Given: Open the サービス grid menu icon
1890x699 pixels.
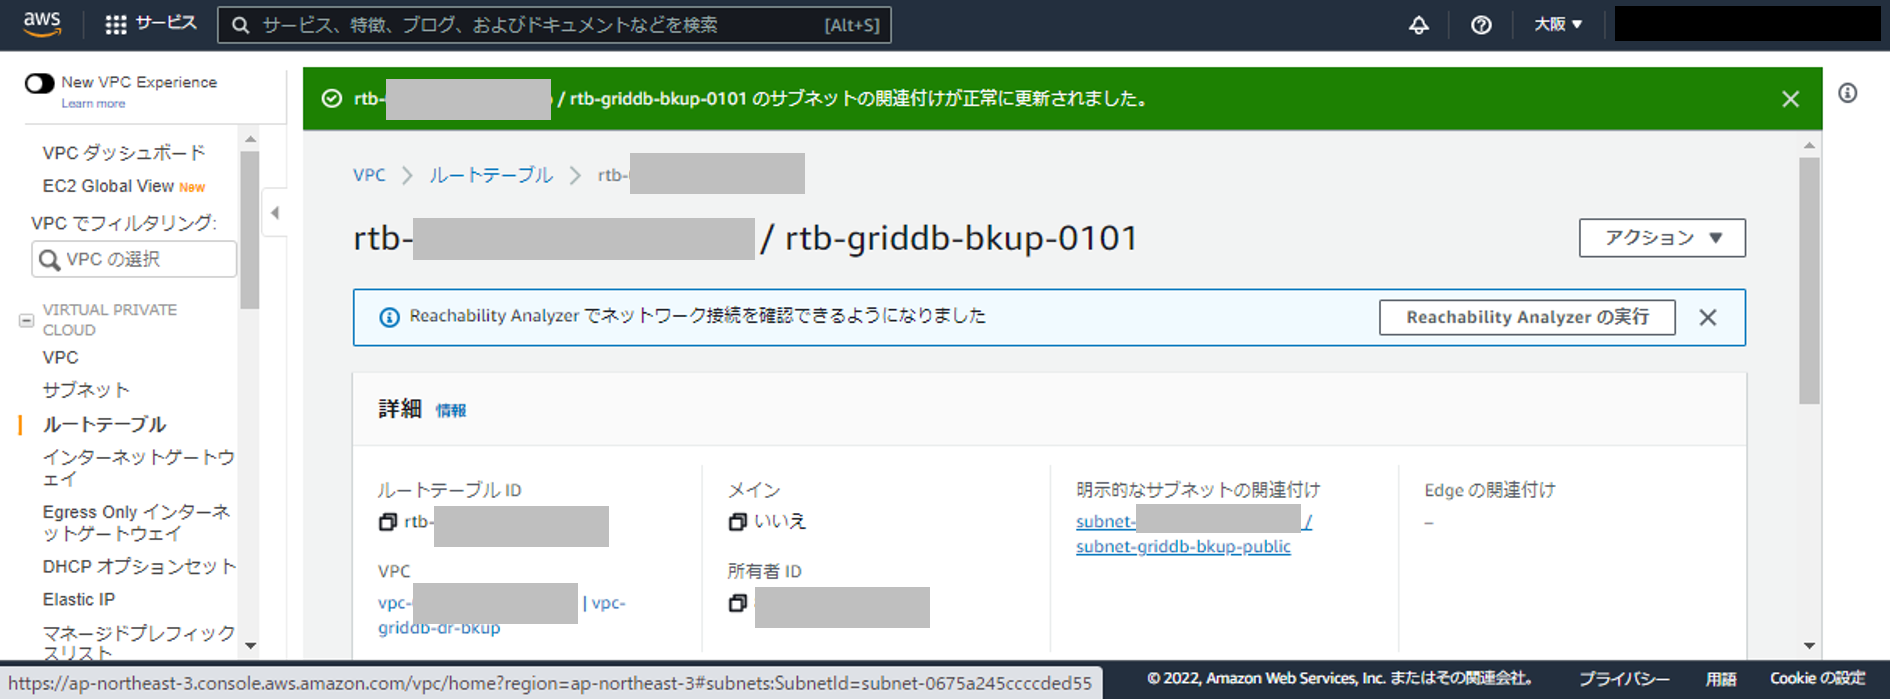Looking at the screenshot, I should pyautogui.click(x=116, y=25).
